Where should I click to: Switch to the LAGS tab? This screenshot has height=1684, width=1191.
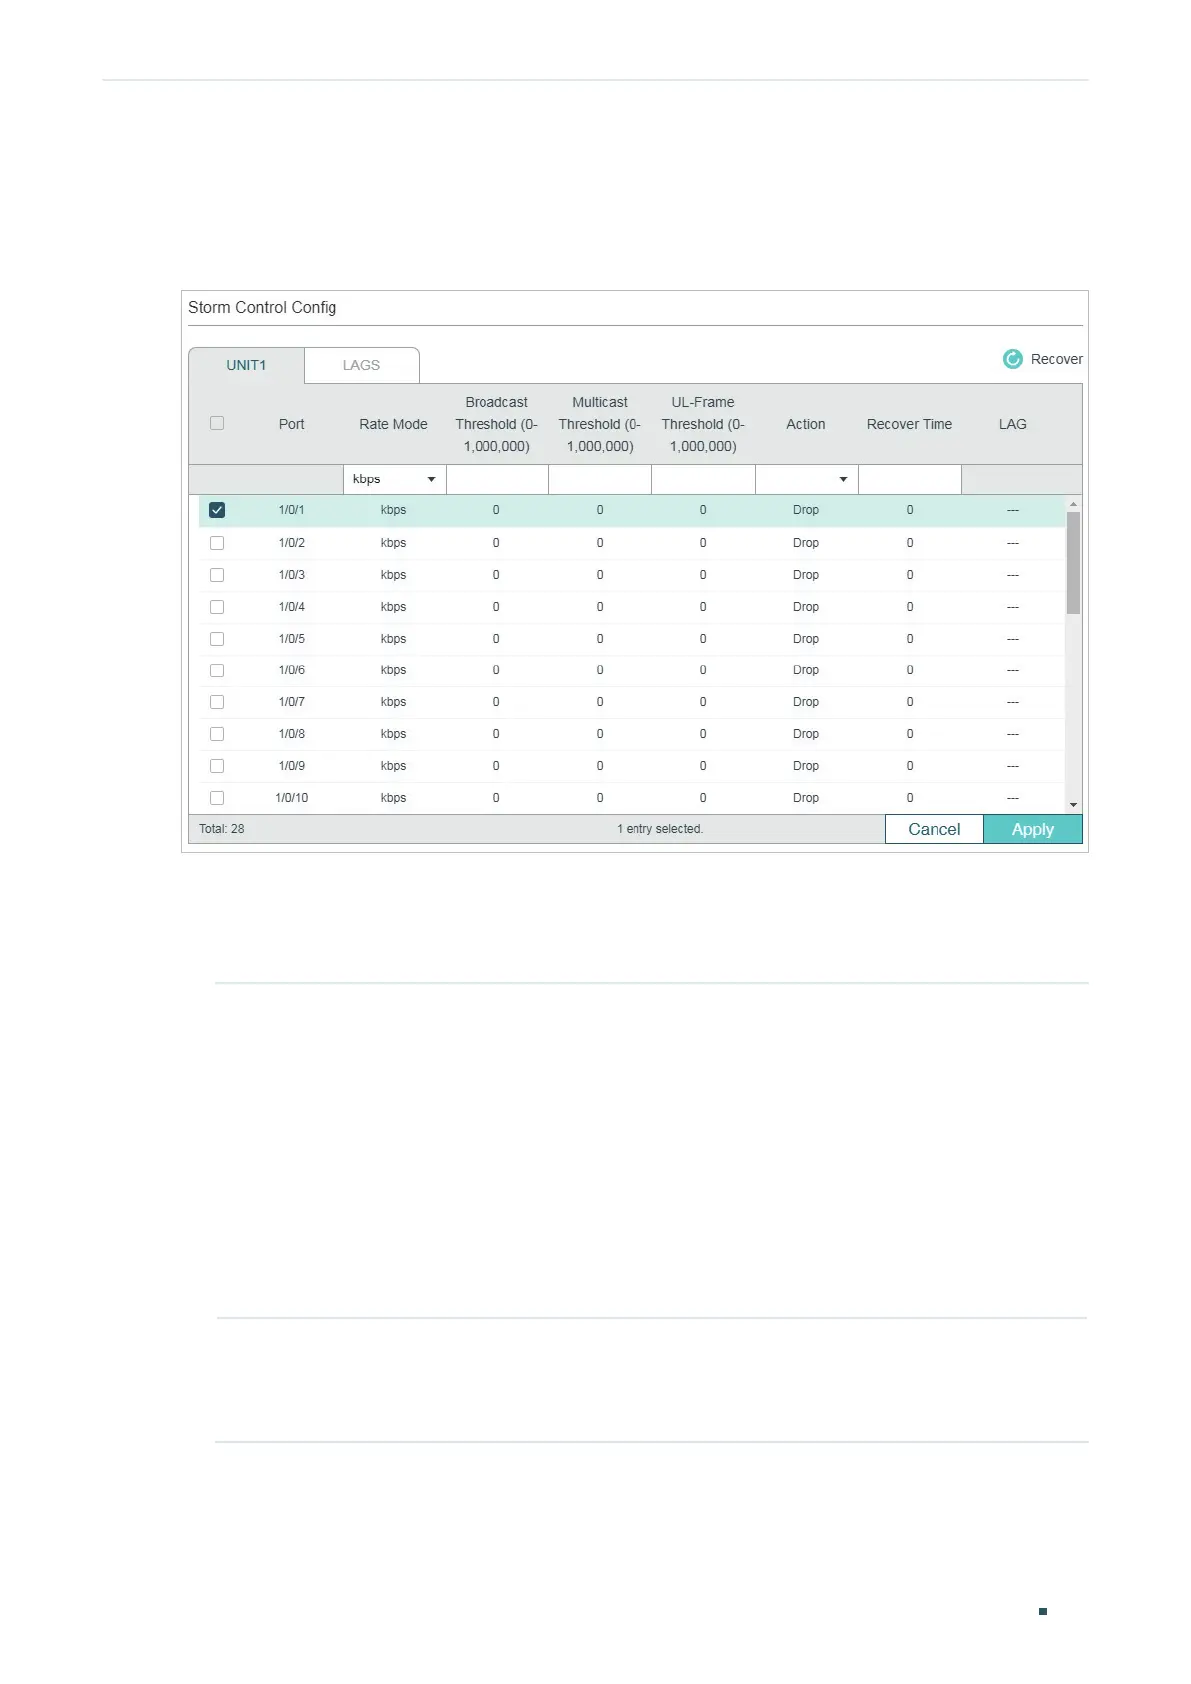pos(361,365)
